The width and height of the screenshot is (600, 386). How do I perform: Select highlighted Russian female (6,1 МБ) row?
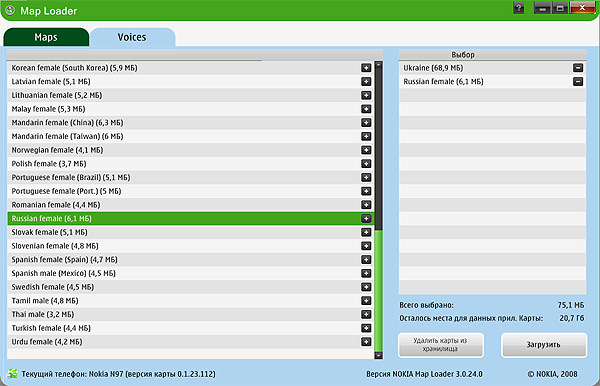coord(190,218)
